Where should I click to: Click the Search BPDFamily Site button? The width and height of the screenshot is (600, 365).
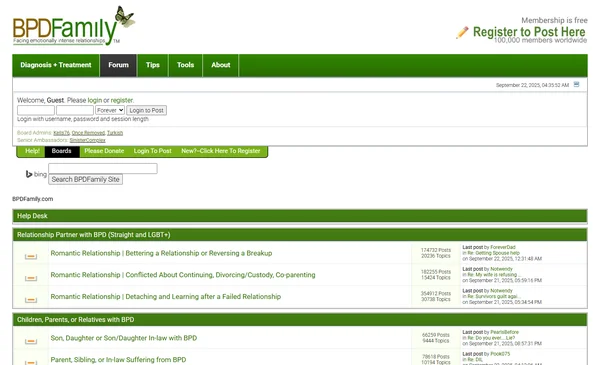(x=85, y=179)
